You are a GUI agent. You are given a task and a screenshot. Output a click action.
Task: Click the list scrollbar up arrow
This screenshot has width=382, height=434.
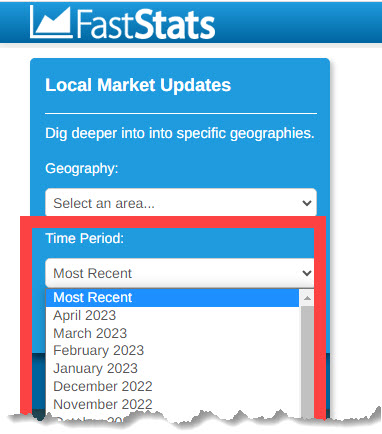(307, 298)
